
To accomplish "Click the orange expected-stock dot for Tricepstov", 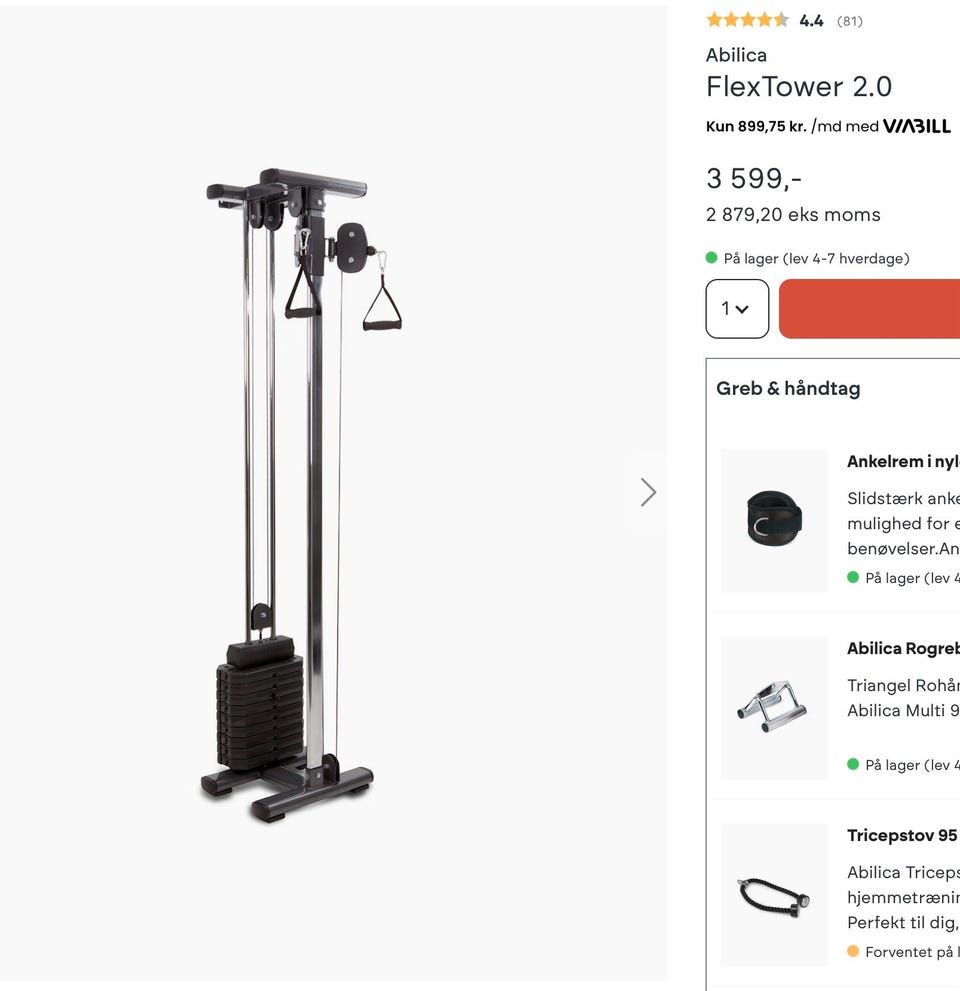I will coord(853,951).
